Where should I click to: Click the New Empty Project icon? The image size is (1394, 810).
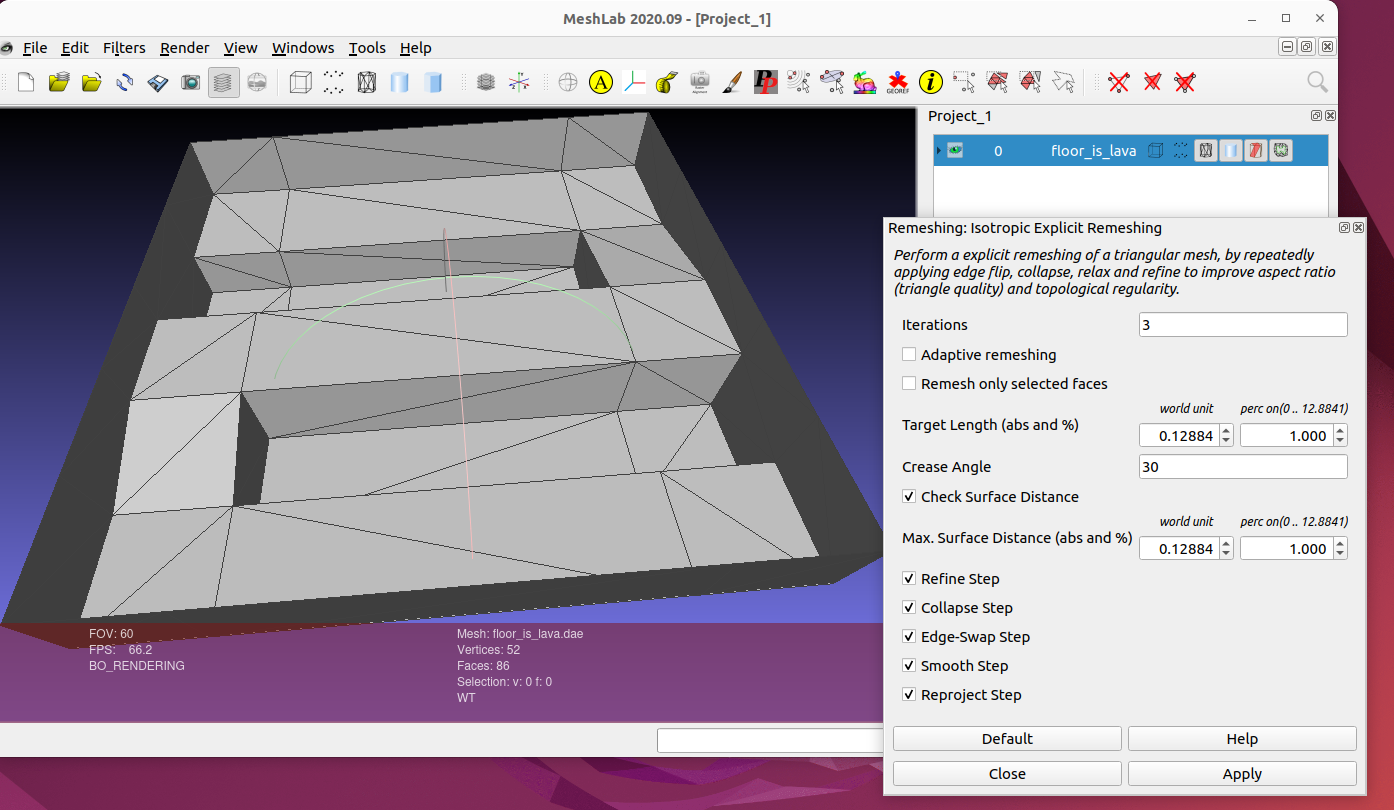(25, 82)
